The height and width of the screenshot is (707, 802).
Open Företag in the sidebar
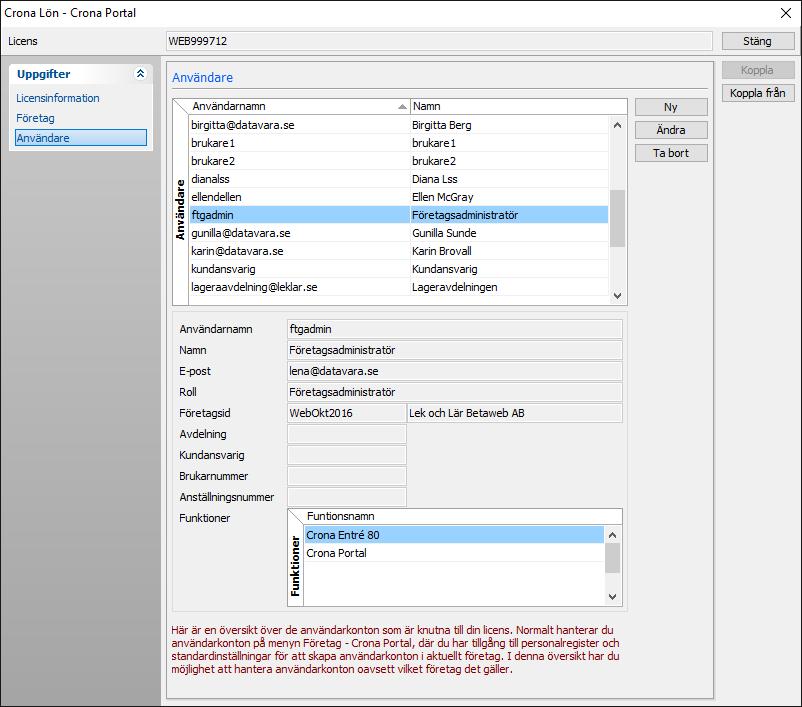tap(35, 118)
